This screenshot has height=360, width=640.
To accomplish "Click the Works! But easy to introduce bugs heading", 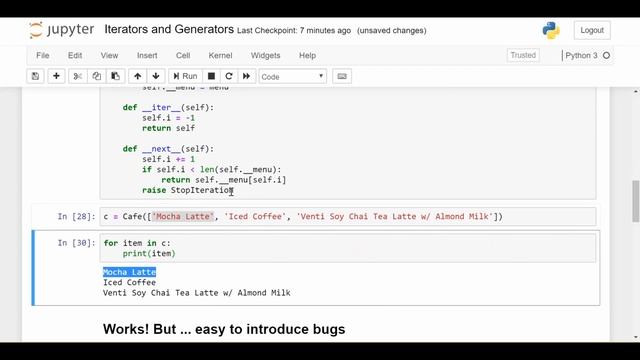I will [x=224, y=329].
